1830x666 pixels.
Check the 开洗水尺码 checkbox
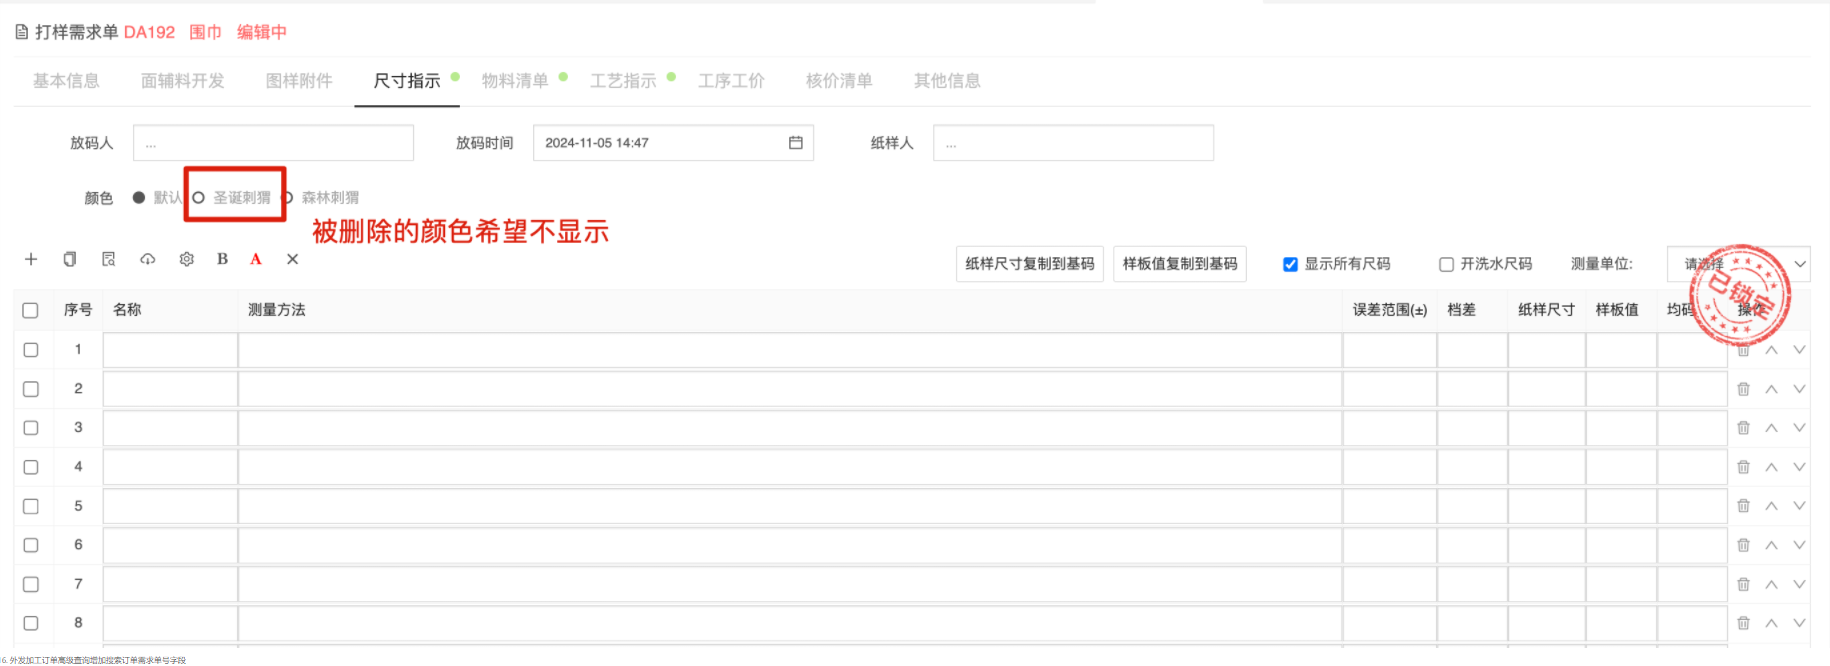1446,264
